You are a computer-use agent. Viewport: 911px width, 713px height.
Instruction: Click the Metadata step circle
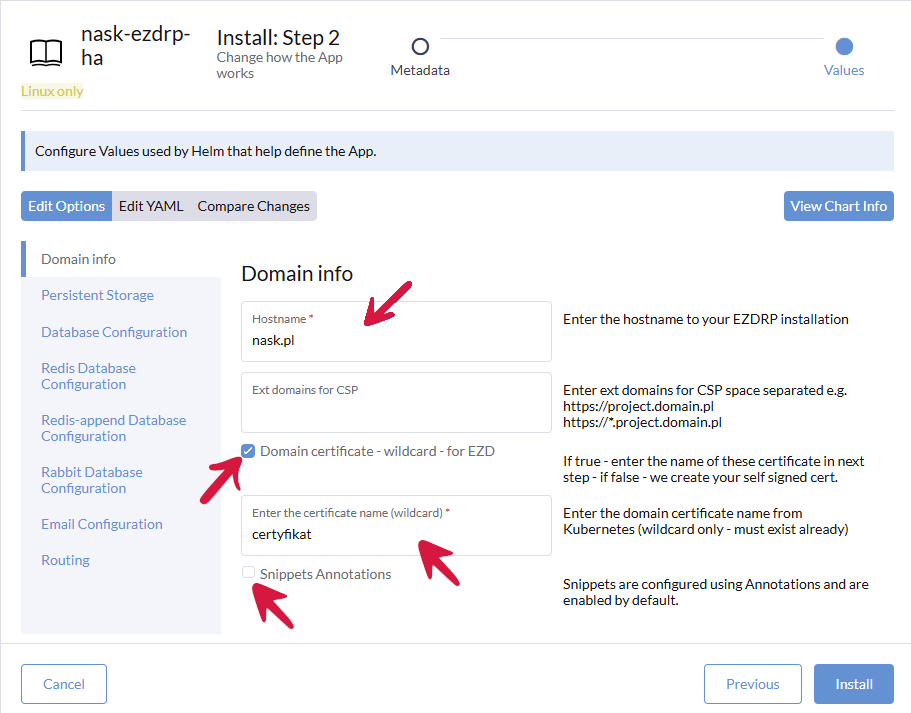[420, 47]
